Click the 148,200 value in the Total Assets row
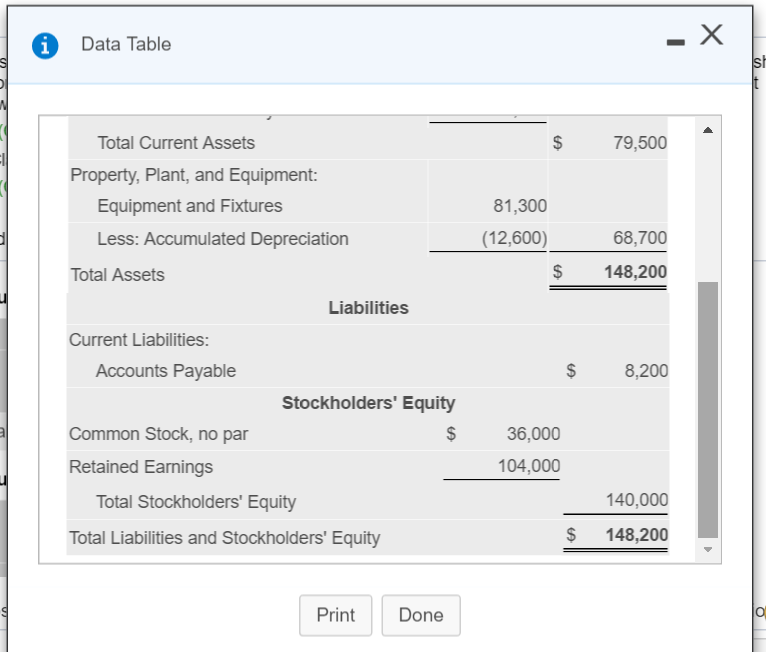The image size is (766, 652). (x=636, y=272)
